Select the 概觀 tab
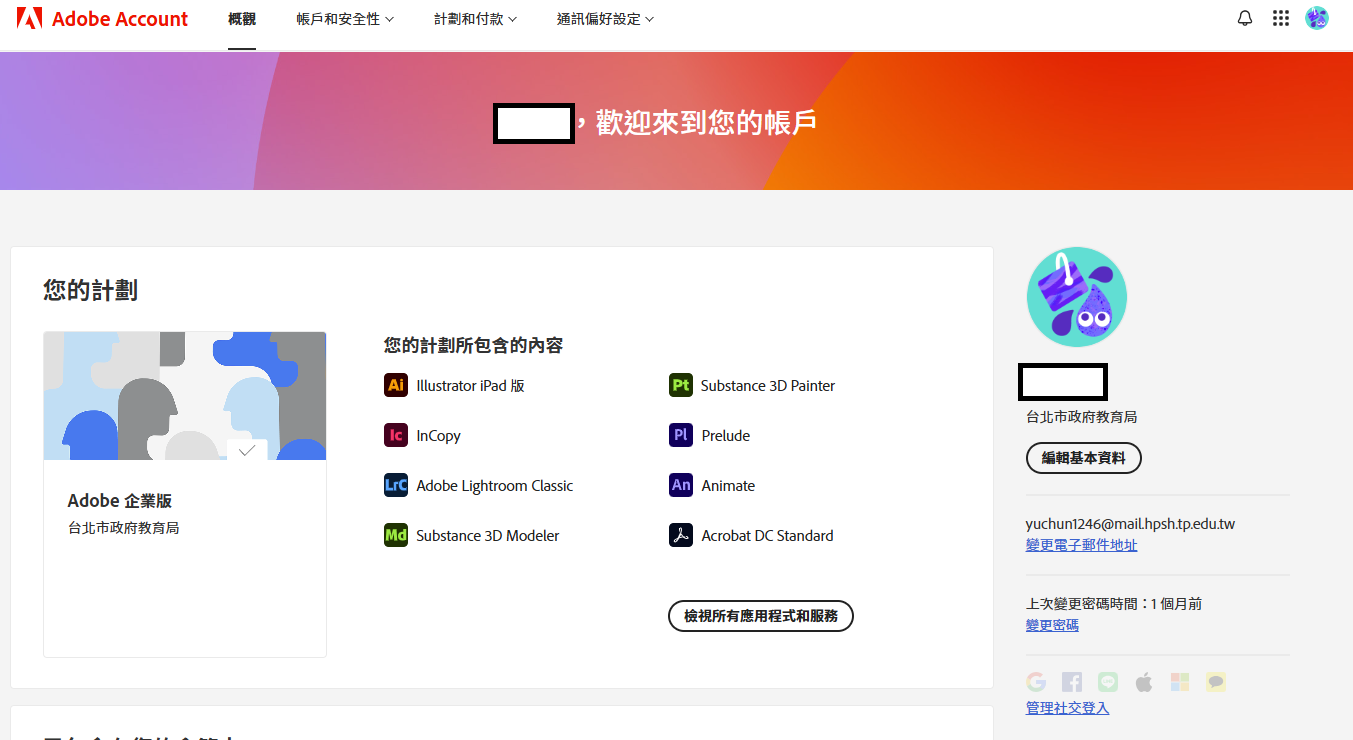 242,19
